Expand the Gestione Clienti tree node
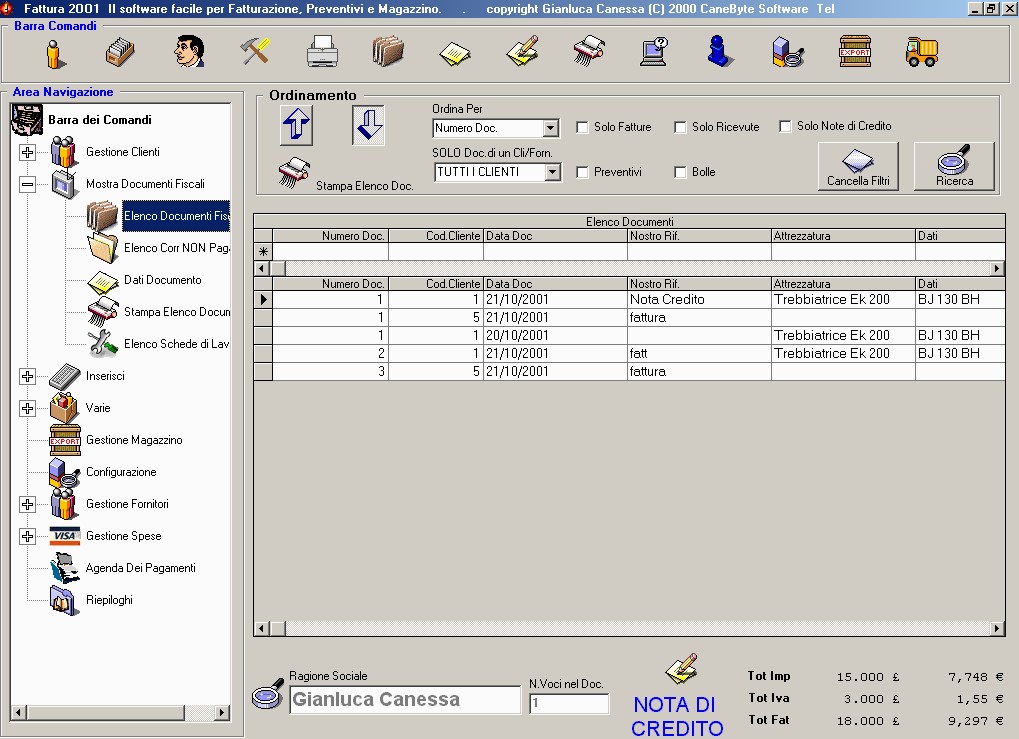Screen dimensions: 1019x739 [x=27, y=152]
